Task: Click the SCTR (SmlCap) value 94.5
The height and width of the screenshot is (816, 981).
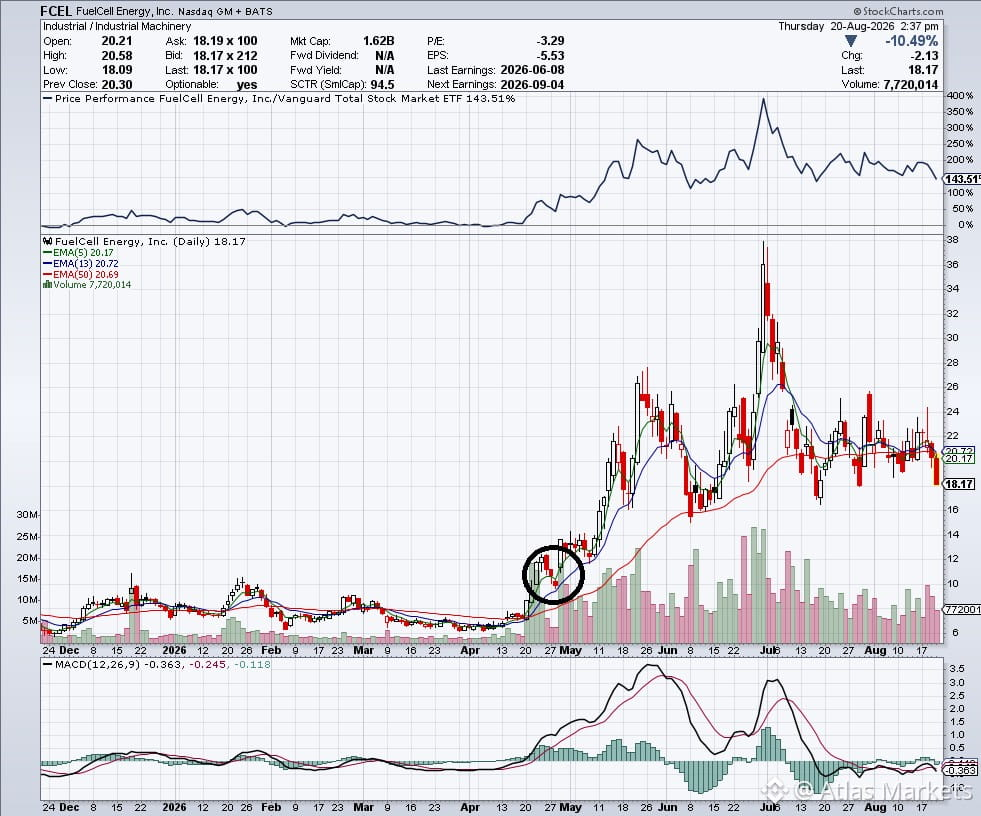Action: coord(382,84)
